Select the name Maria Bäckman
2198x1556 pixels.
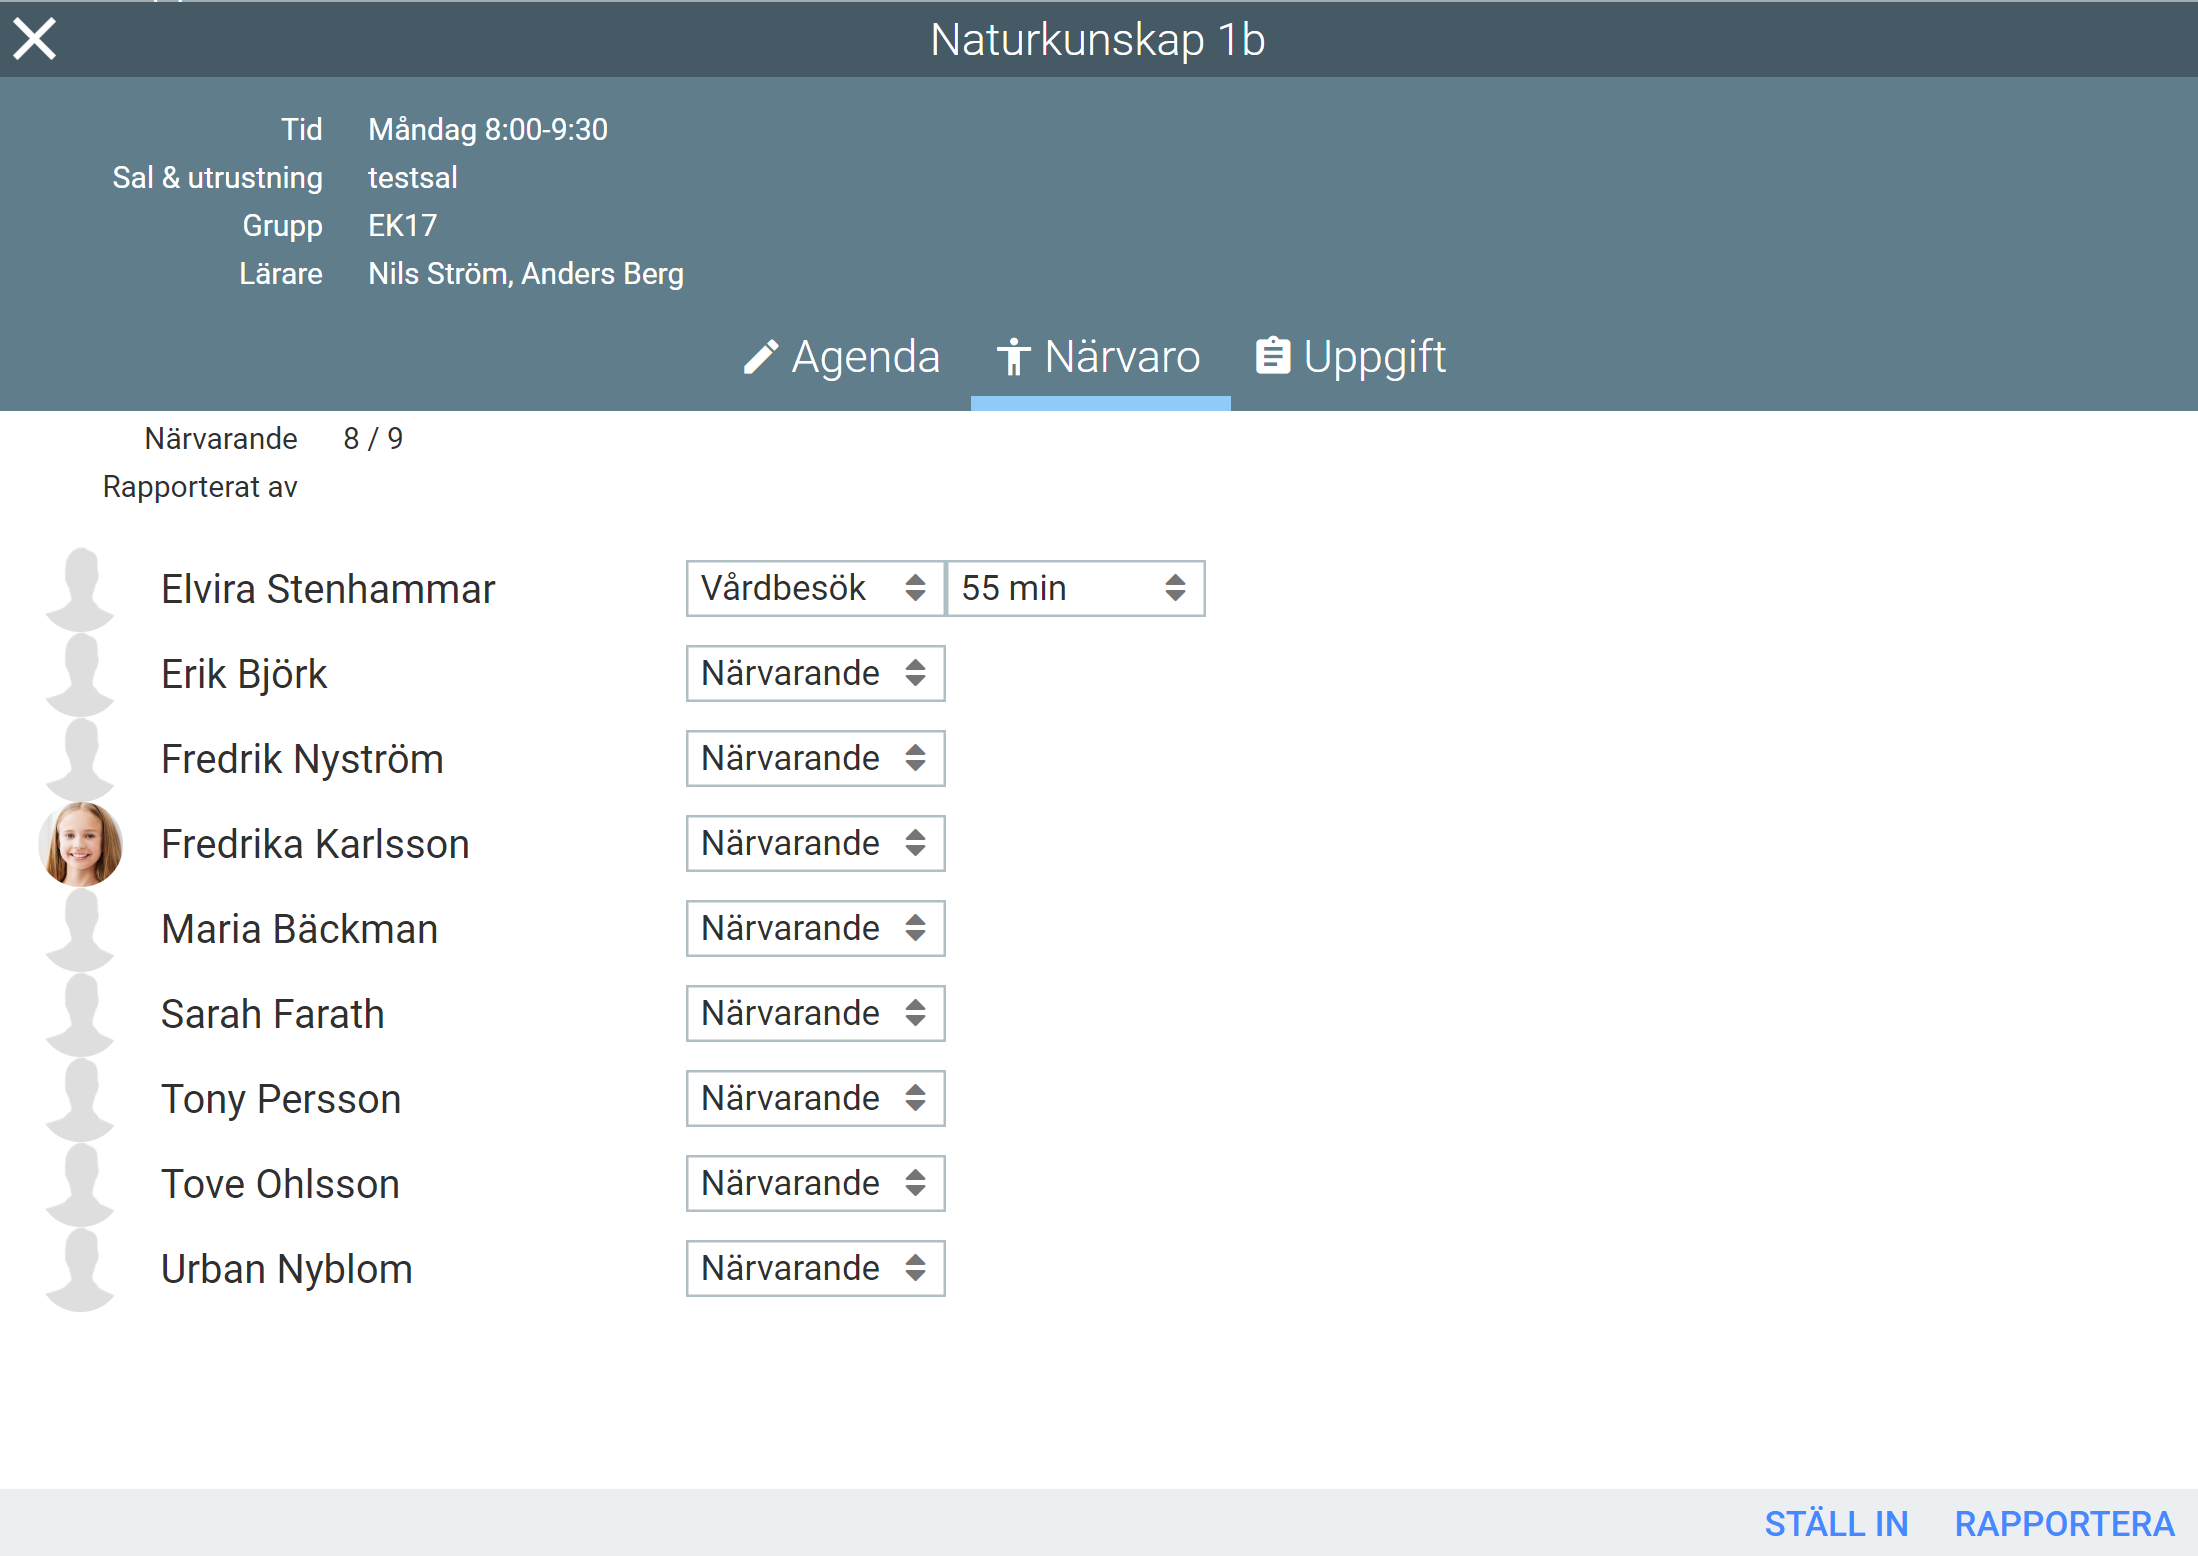(x=300, y=929)
